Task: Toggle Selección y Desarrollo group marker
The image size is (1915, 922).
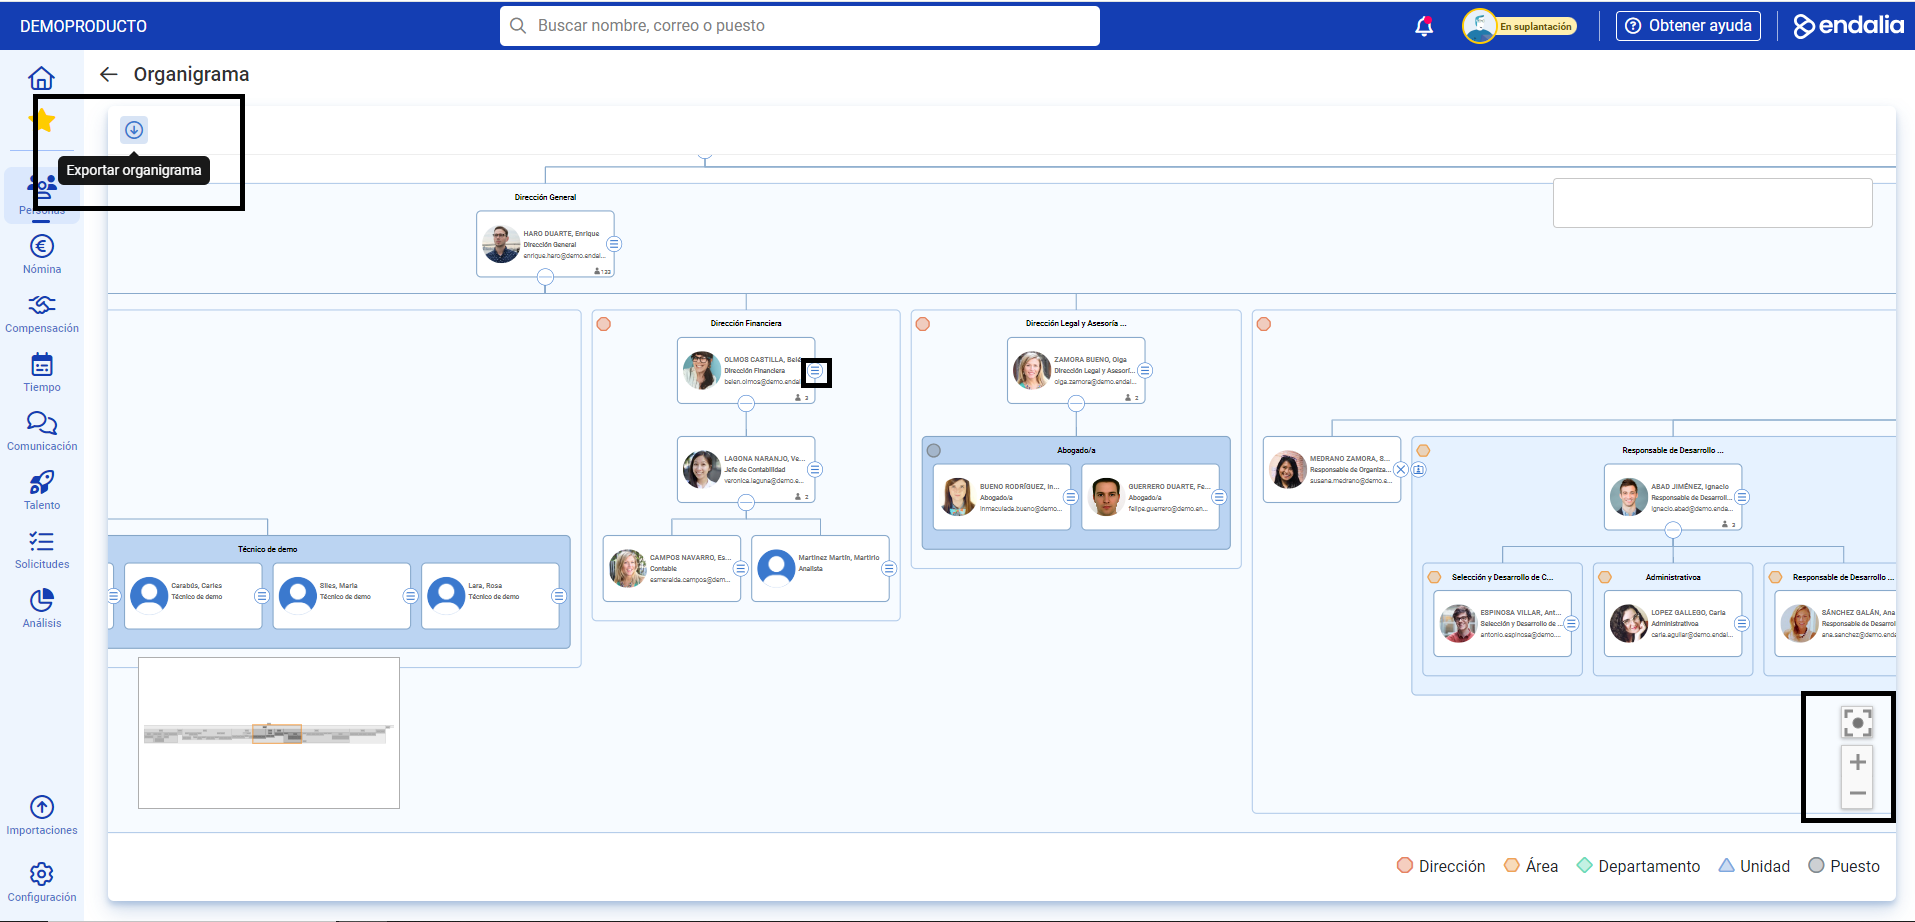Action: click(x=1434, y=577)
